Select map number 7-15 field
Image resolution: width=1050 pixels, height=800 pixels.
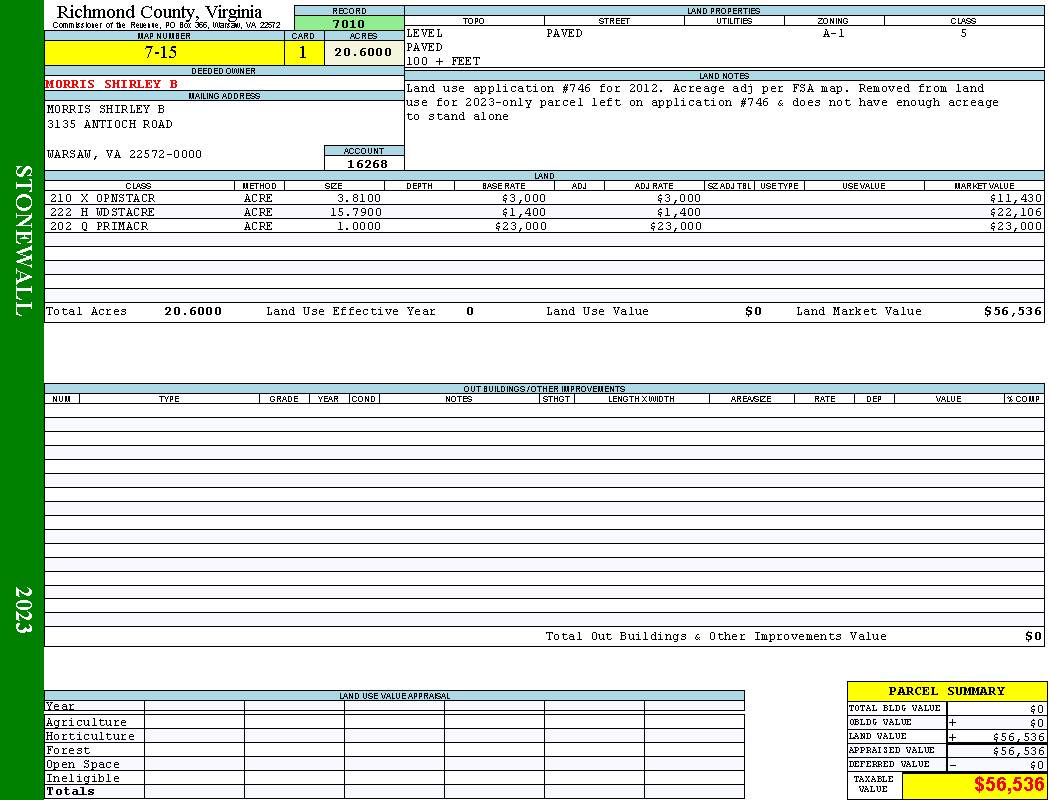164,52
